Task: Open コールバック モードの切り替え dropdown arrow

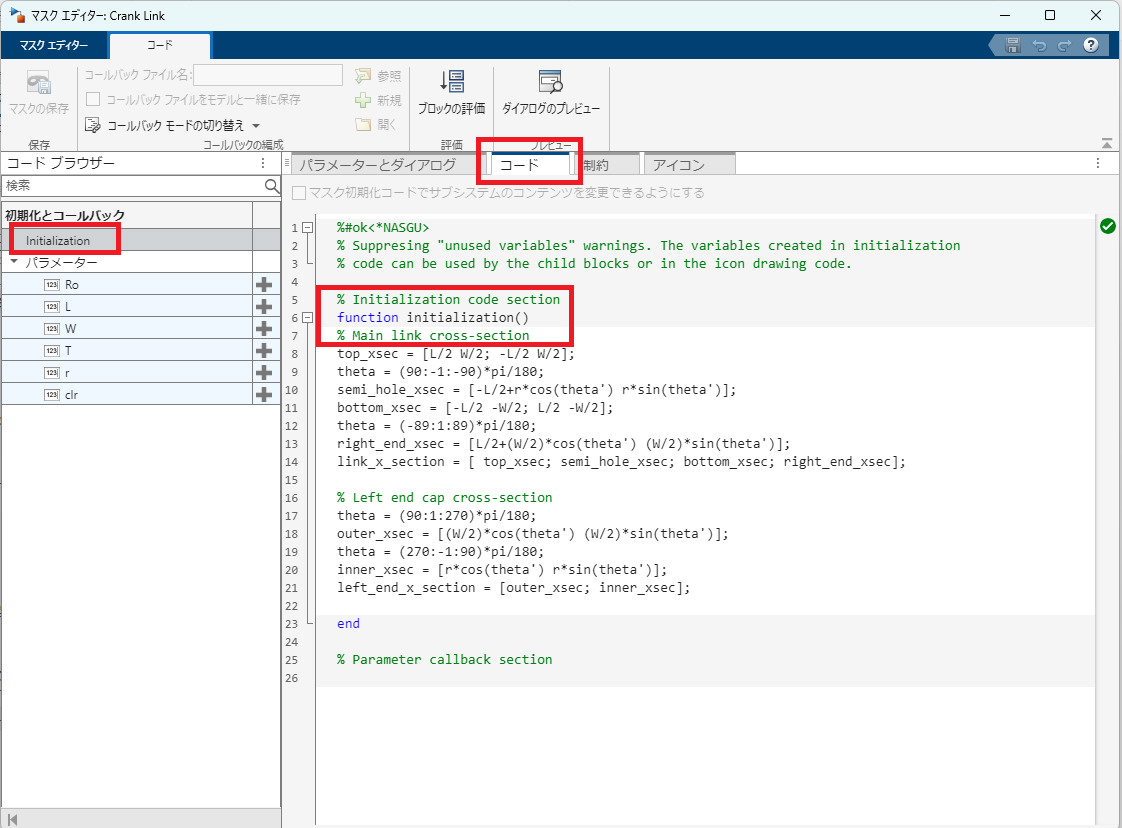Action: (256, 126)
